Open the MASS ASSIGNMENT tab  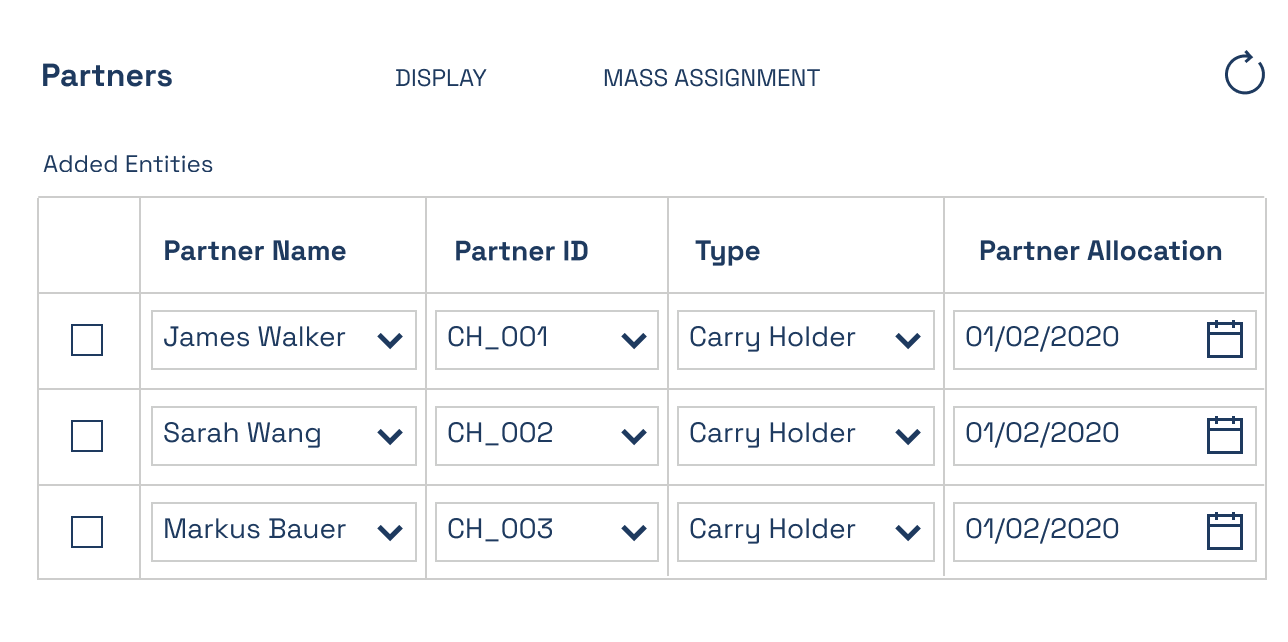click(711, 78)
